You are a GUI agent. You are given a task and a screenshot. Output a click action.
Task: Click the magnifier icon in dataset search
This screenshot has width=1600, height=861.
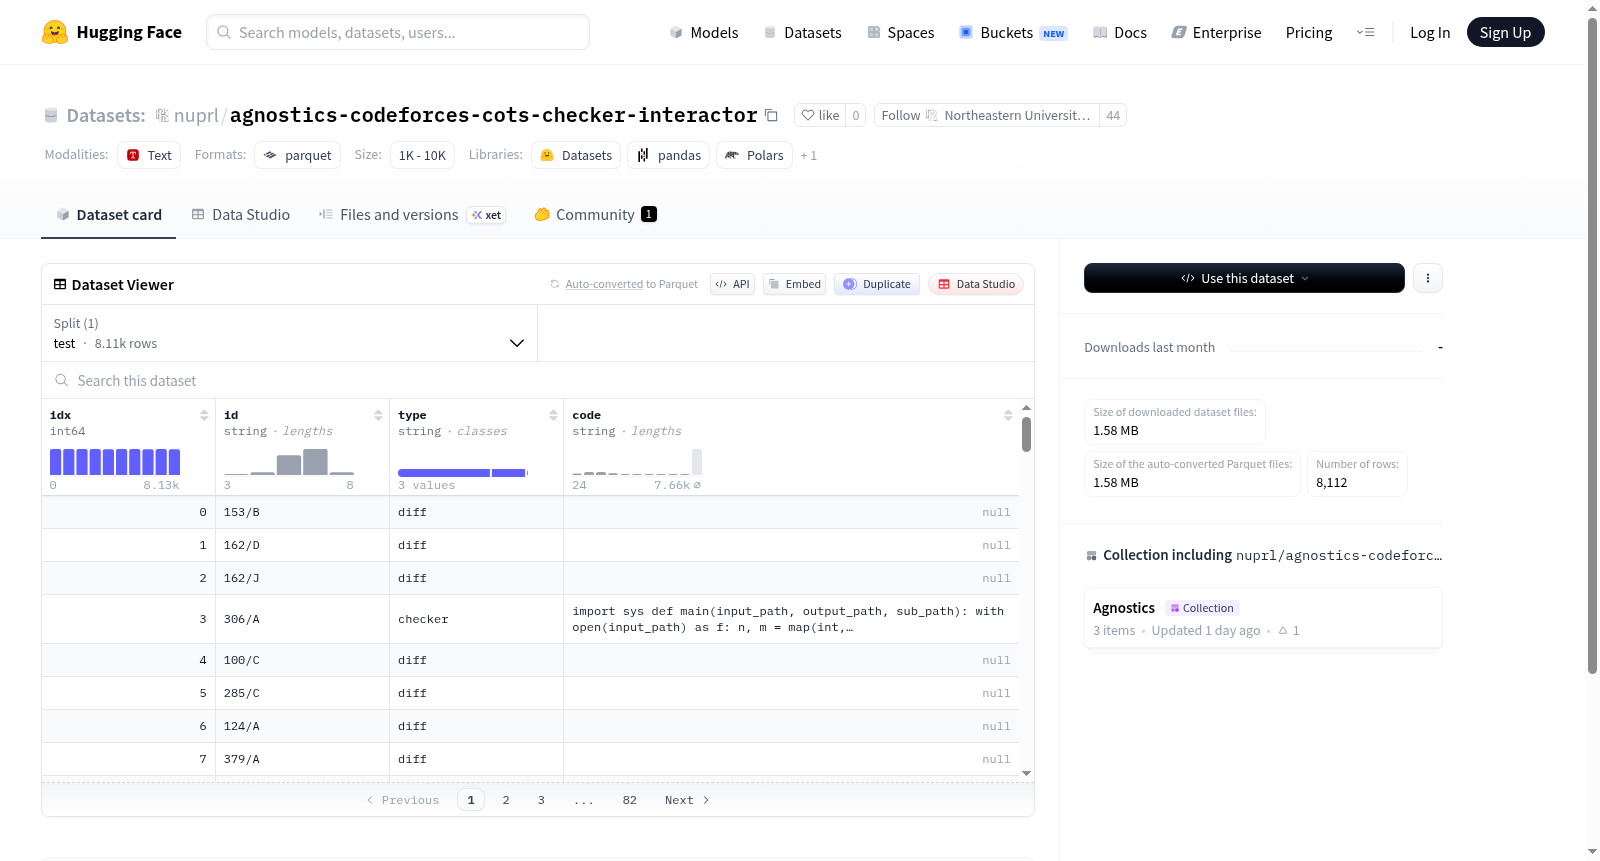pyautogui.click(x=62, y=380)
